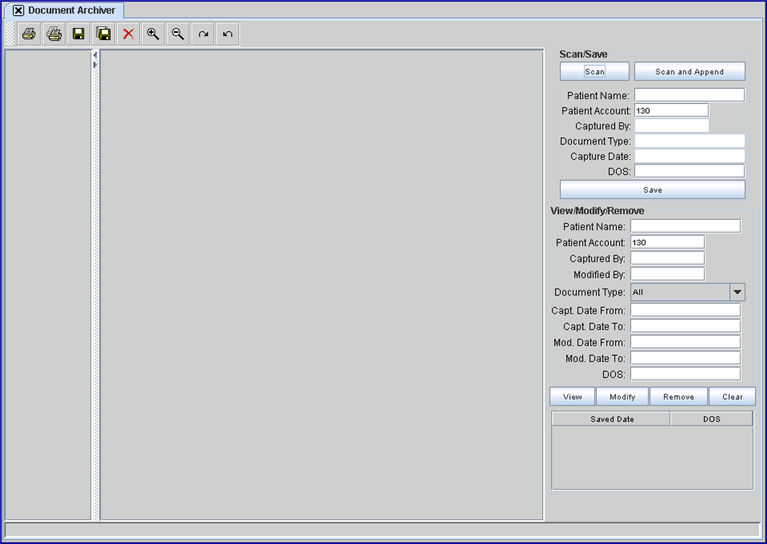Click the Modify button

622,397
